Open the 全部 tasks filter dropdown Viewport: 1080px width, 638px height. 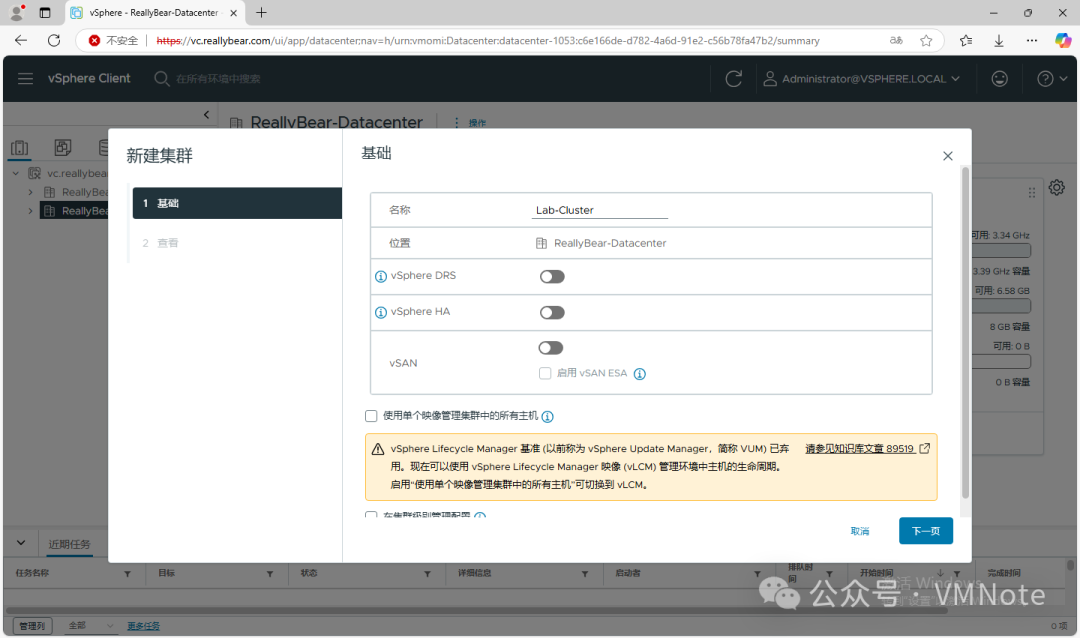tap(90, 626)
